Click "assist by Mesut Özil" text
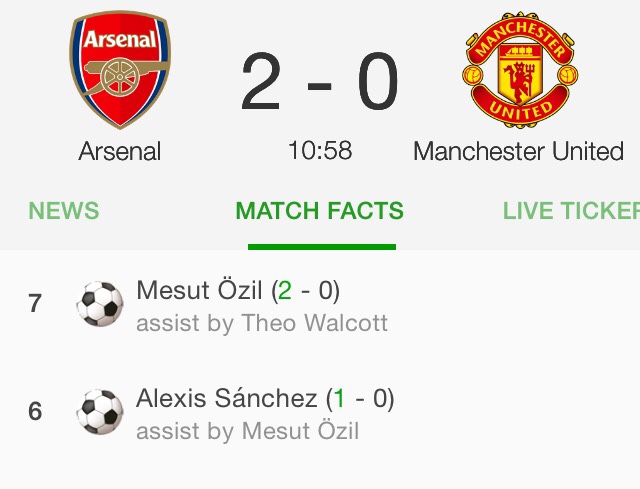 247,431
